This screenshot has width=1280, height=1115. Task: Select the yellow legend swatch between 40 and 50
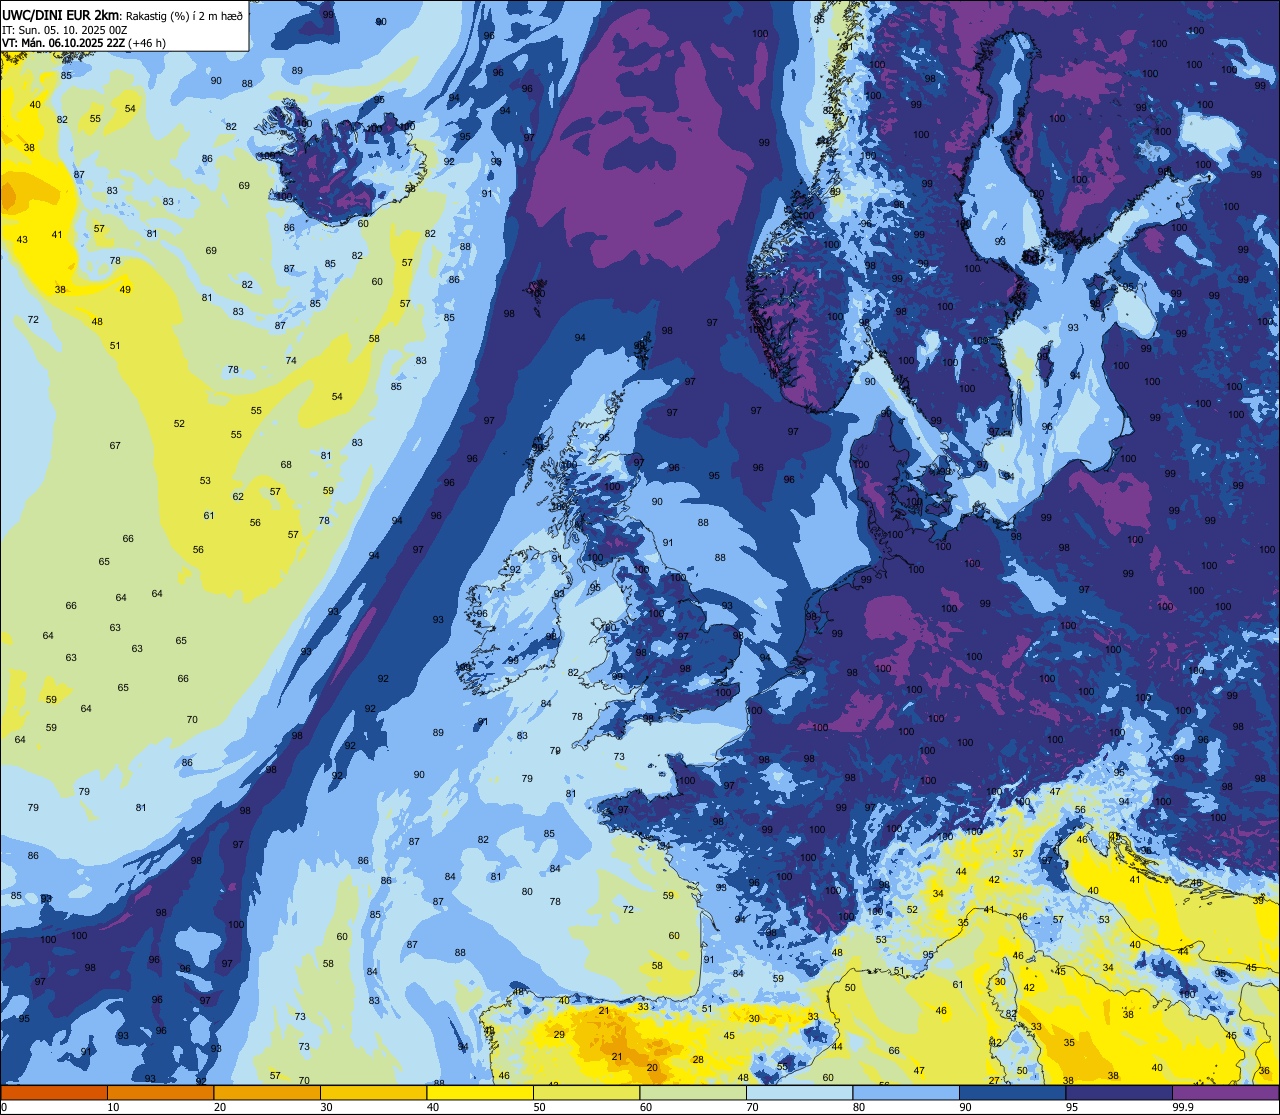(x=480, y=1092)
